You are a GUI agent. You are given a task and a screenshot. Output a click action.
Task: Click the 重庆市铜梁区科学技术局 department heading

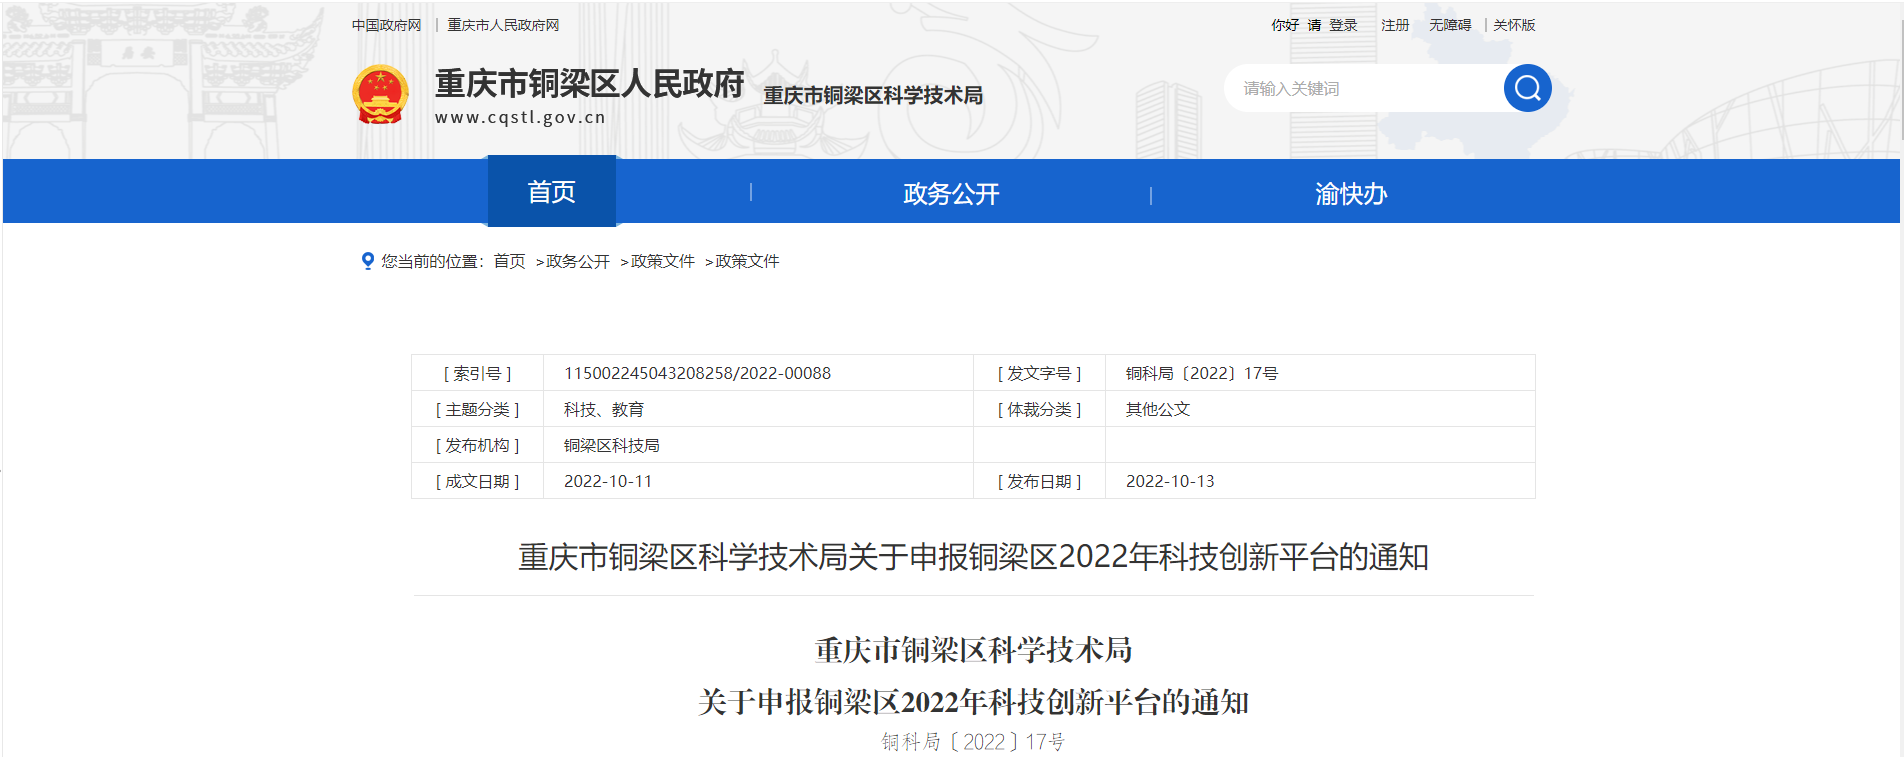point(873,95)
